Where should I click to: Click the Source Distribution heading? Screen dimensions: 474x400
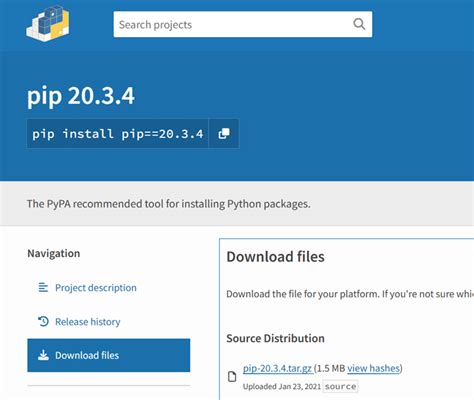coord(275,338)
